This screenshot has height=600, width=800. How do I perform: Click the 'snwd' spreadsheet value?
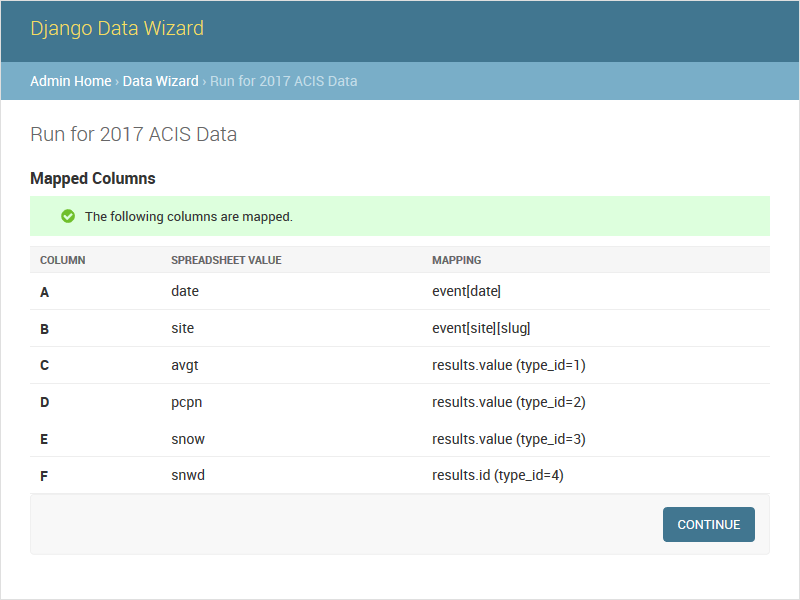click(188, 476)
